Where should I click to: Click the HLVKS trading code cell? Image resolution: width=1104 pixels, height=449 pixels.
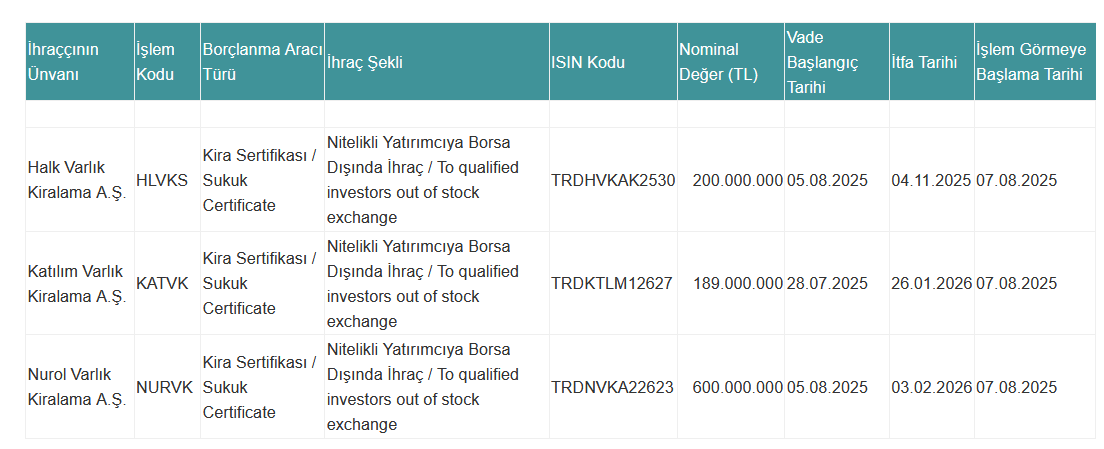[167, 180]
